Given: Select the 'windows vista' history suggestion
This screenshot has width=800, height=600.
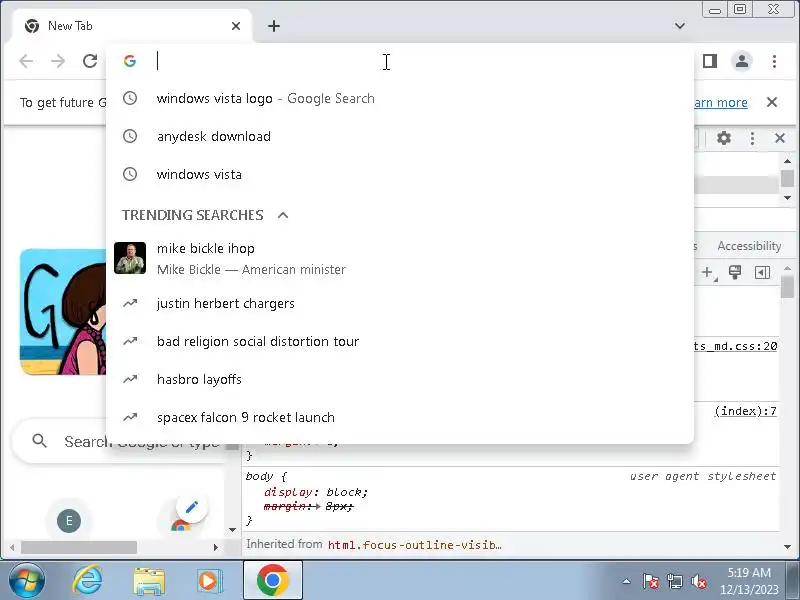Looking at the screenshot, I should coord(400,174).
